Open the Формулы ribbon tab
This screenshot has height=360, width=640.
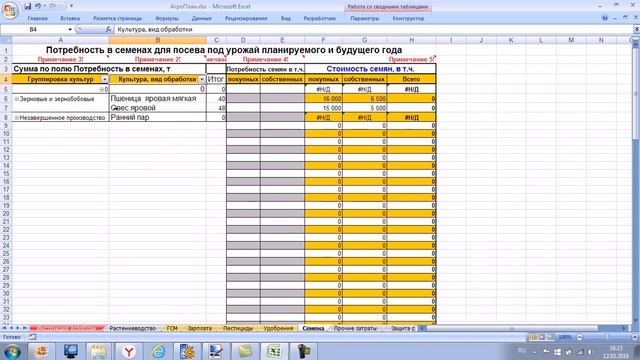[167, 18]
